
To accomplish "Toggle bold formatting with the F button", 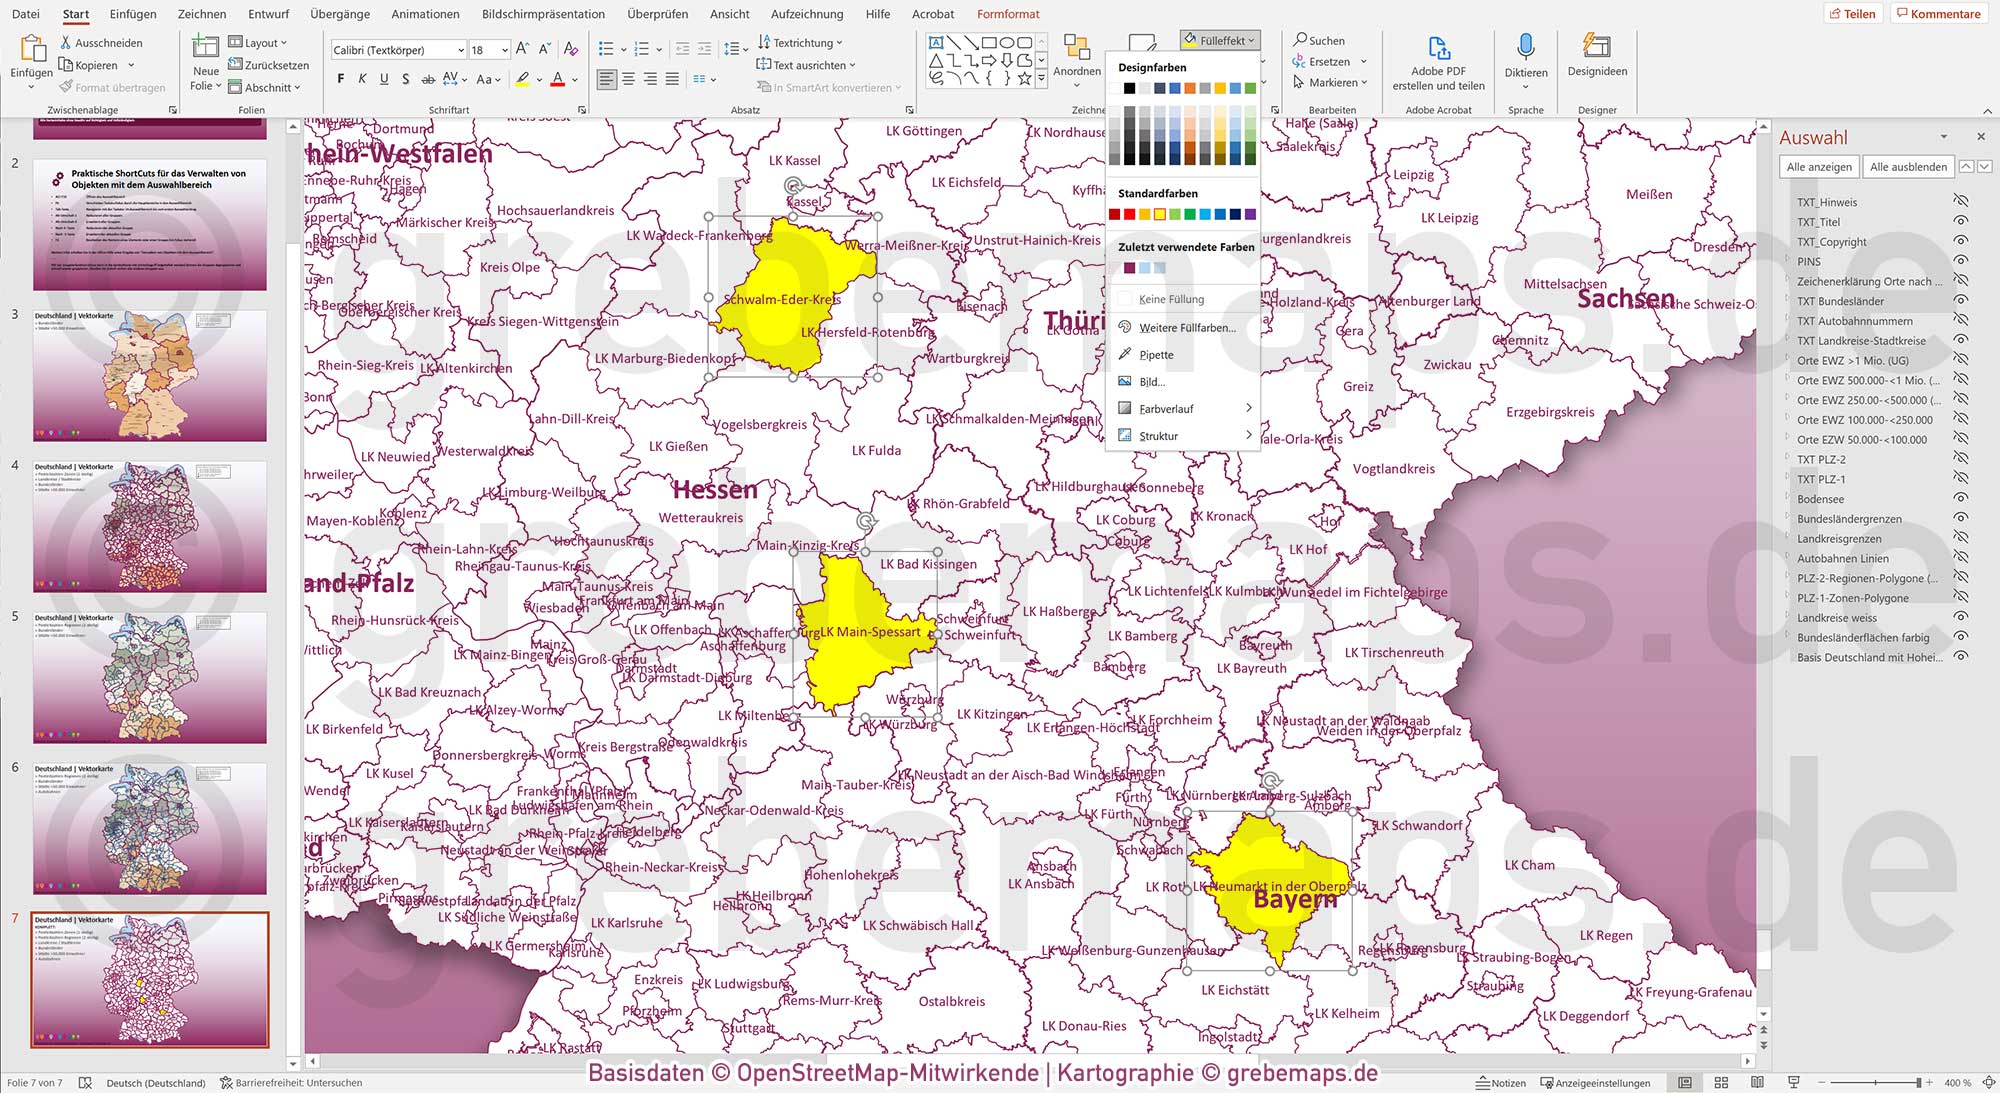I will (x=340, y=78).
